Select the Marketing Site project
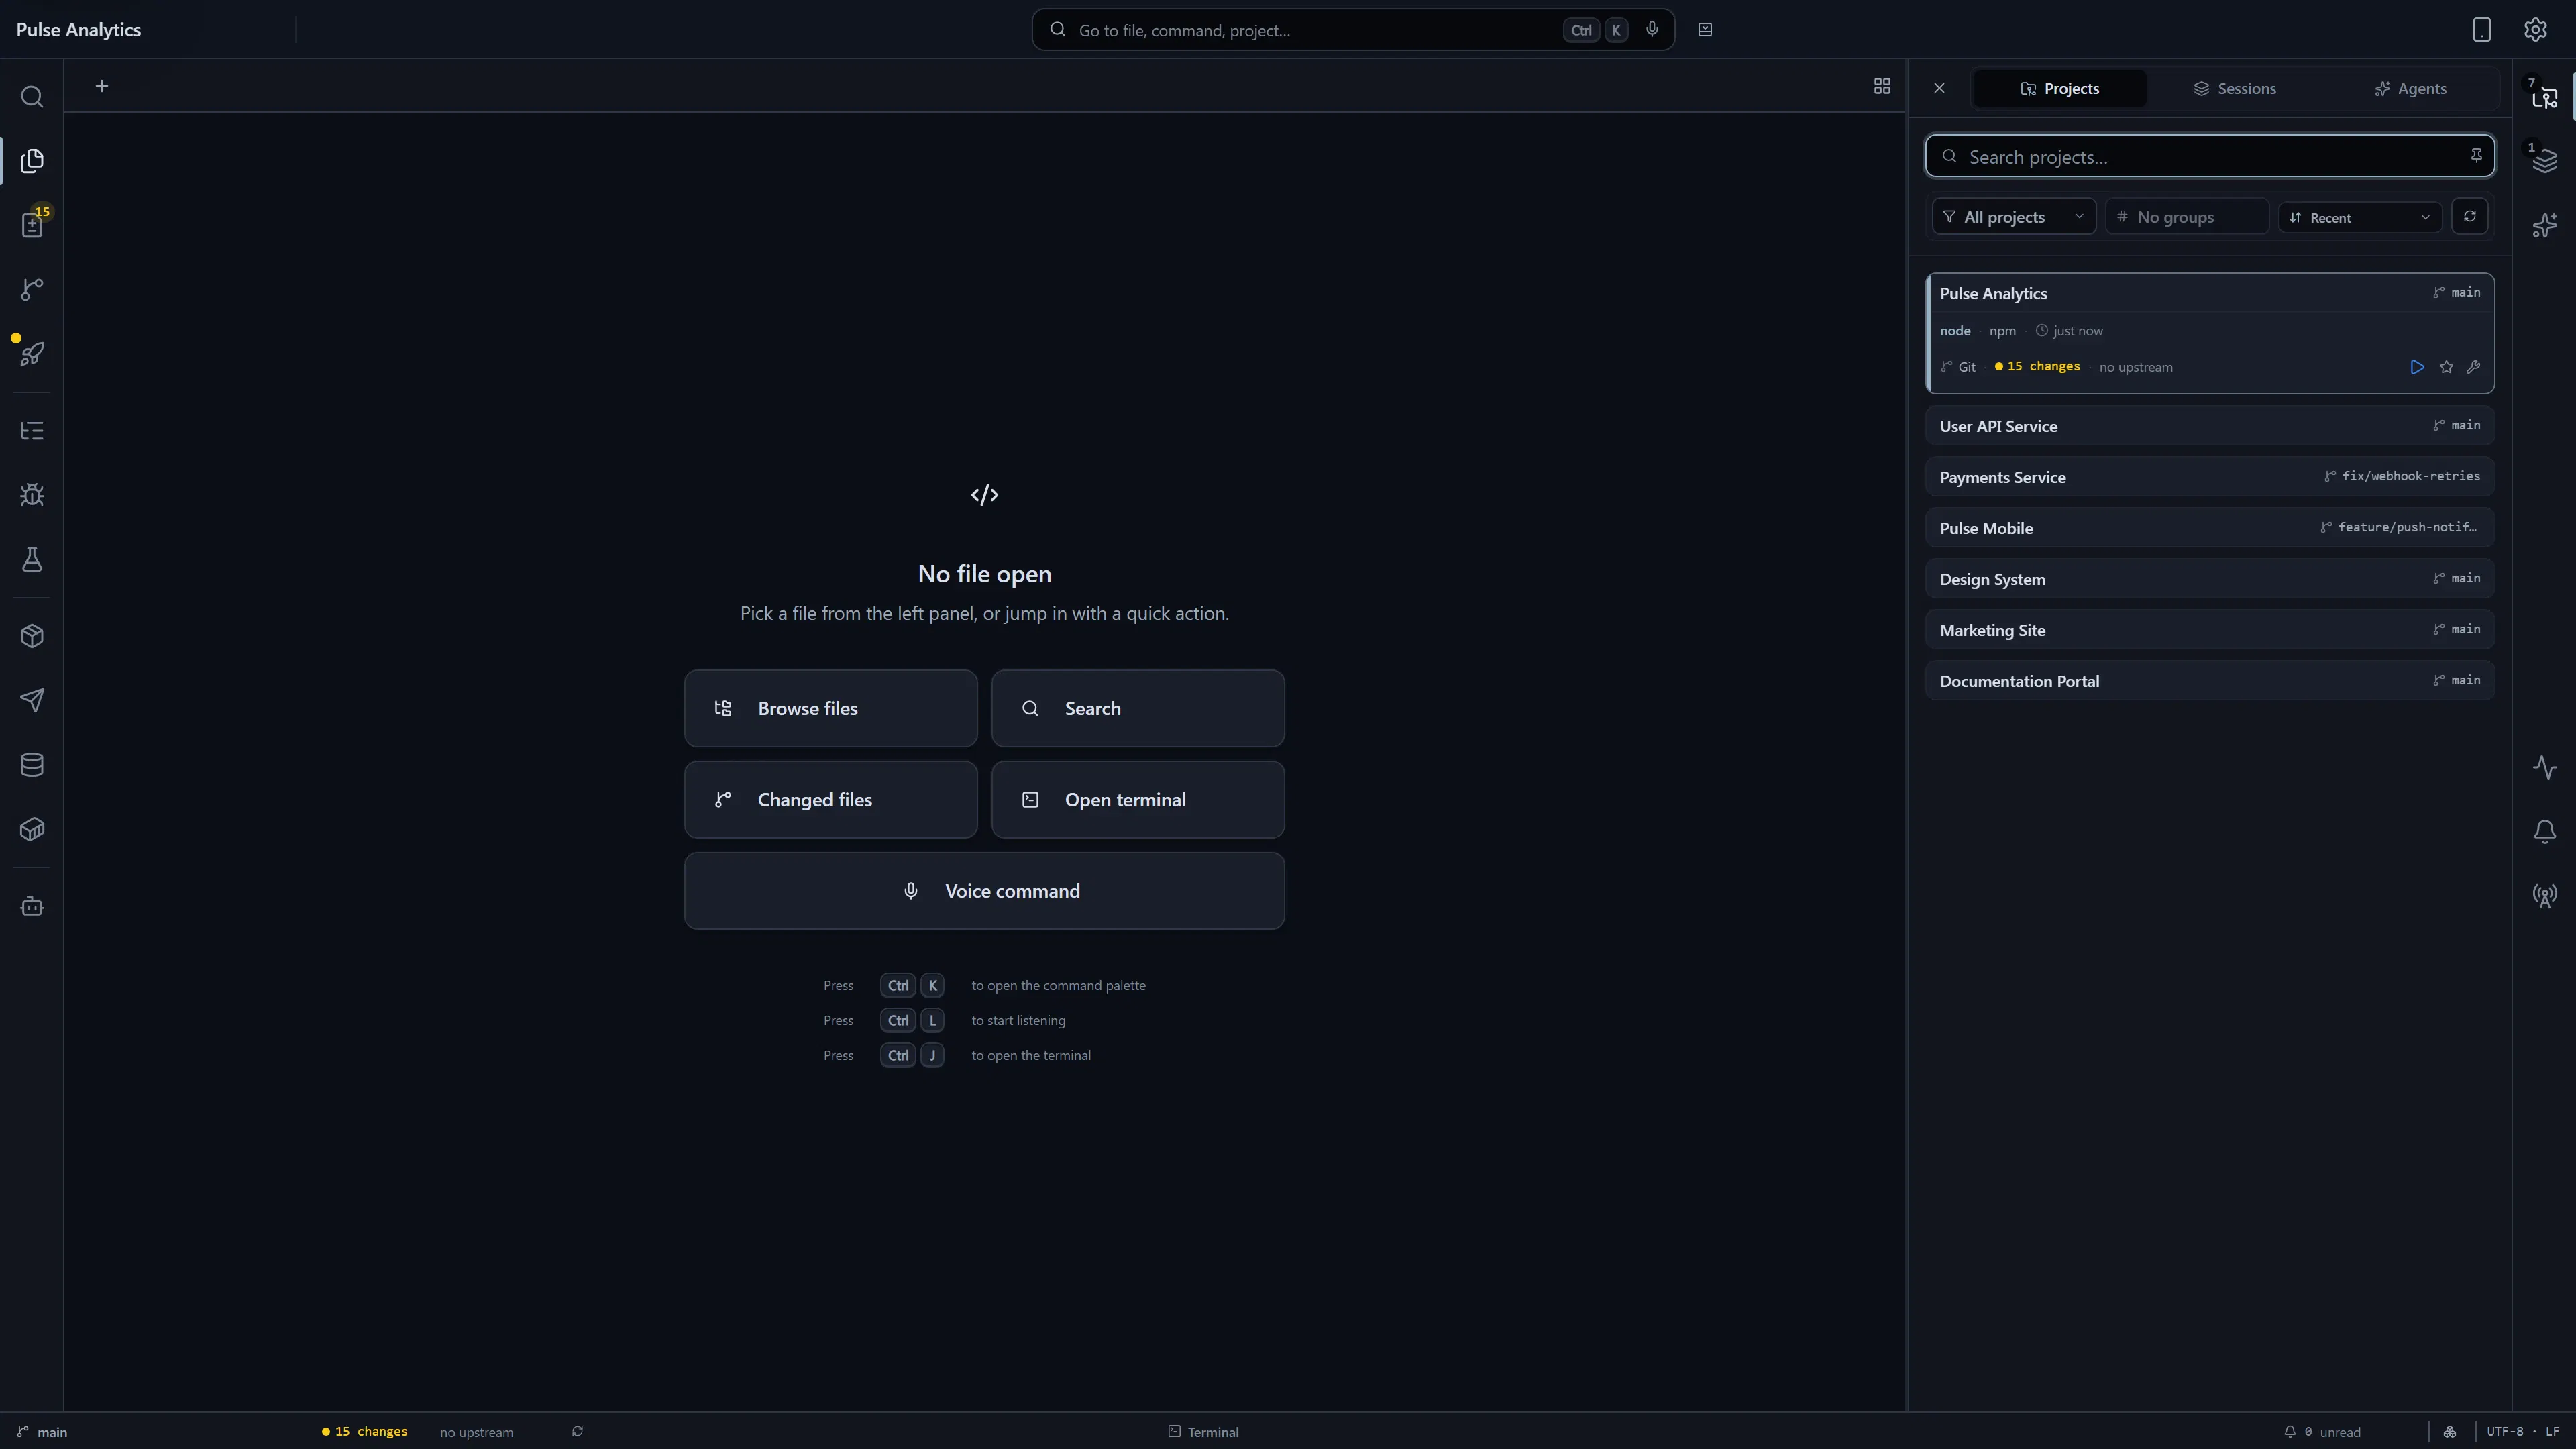Viewport: 2576px width, 1449px height. 2210,630
